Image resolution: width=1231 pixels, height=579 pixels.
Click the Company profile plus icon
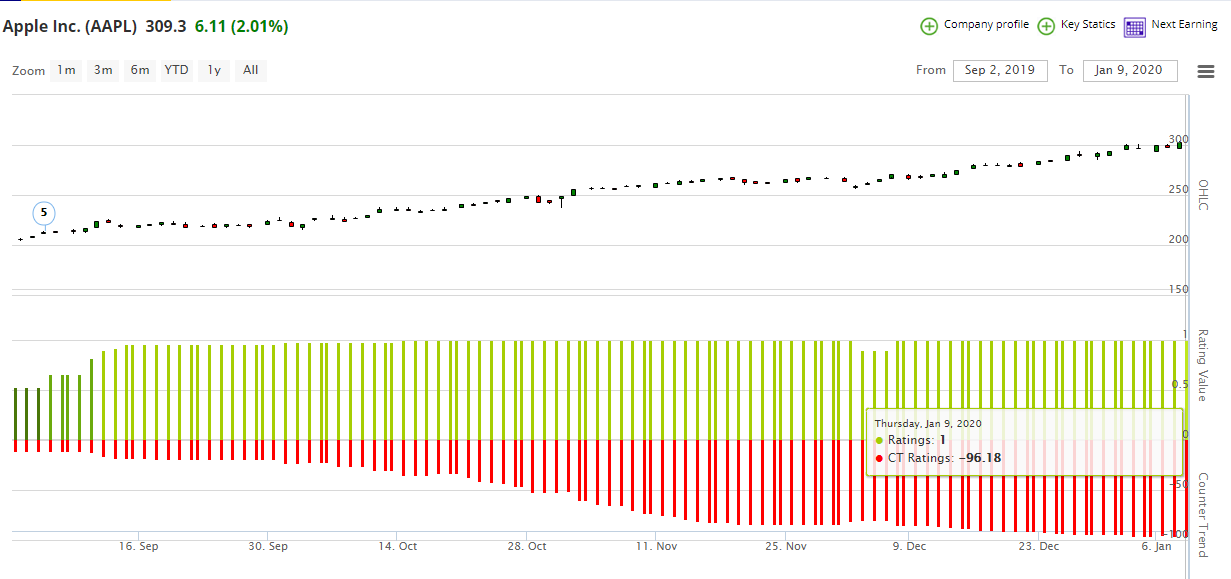click(929, 27)
